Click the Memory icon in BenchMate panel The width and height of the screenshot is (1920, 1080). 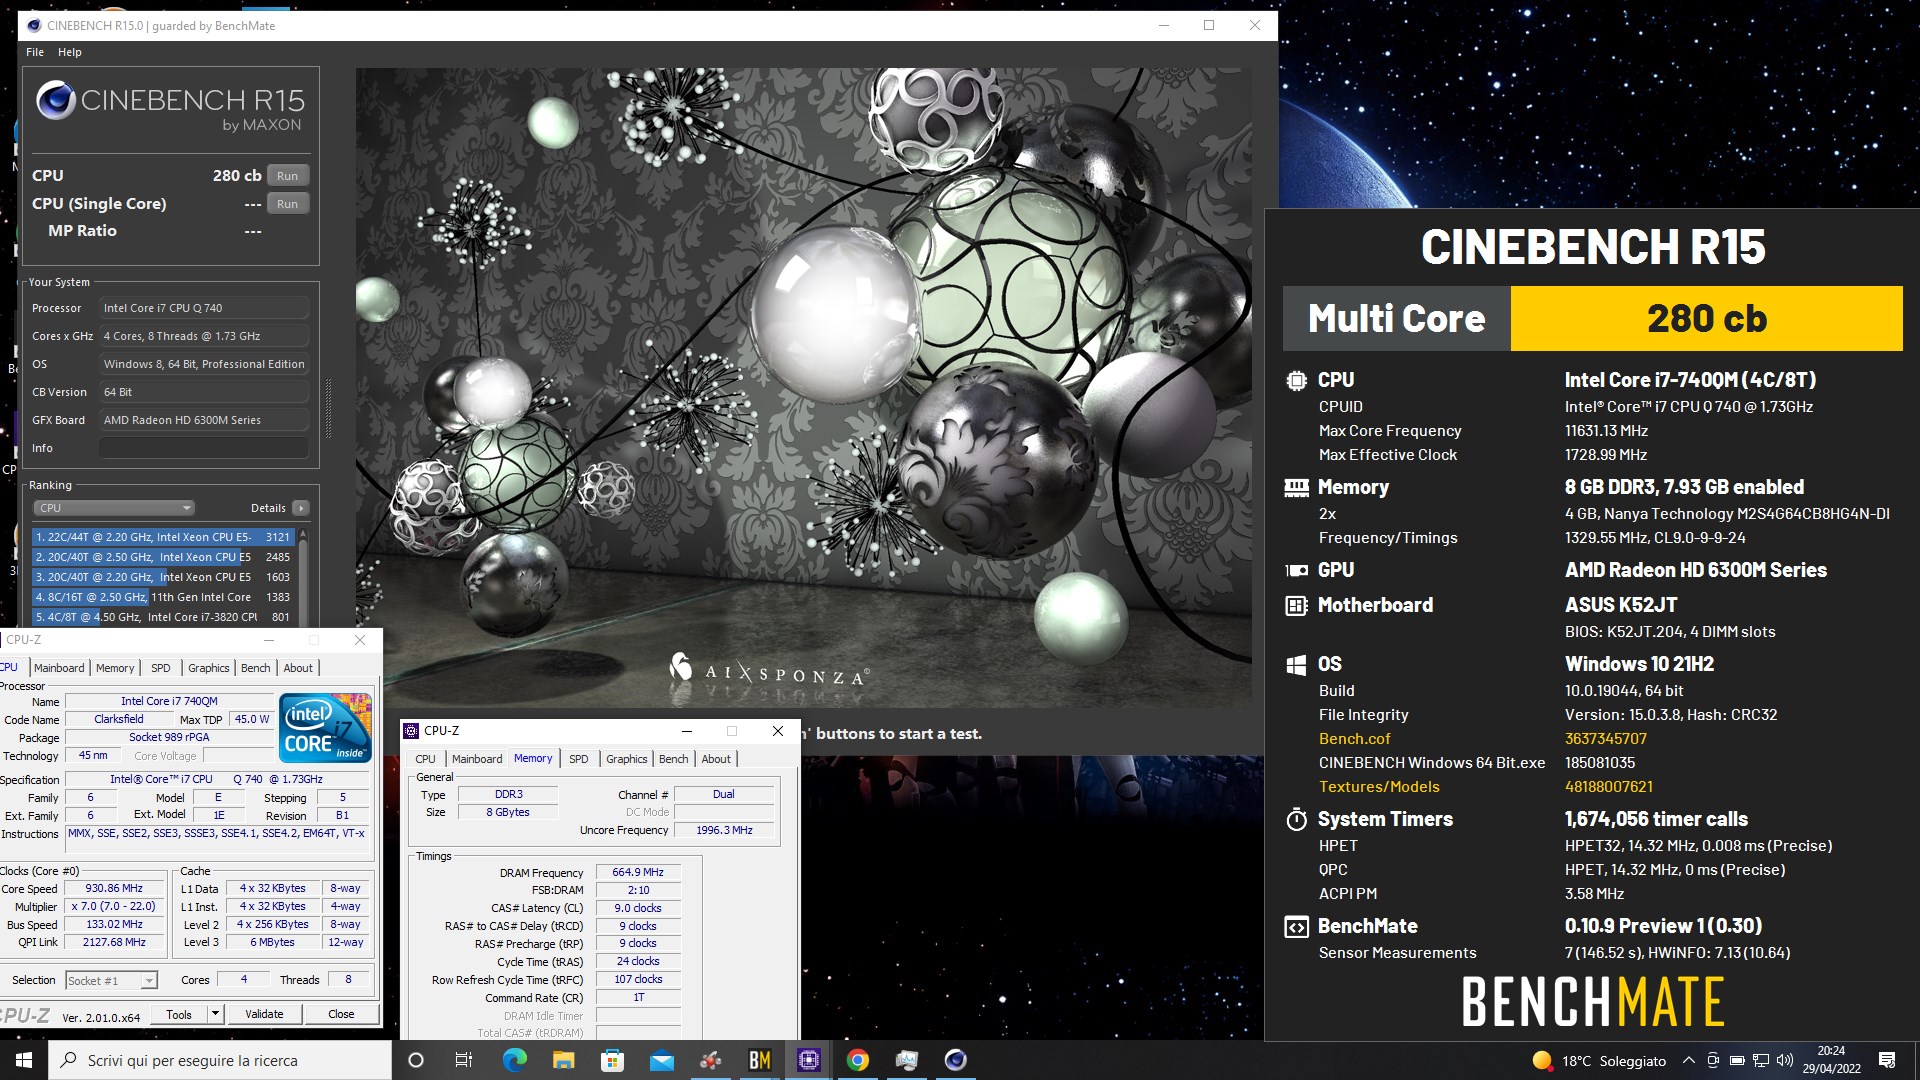1296,487
